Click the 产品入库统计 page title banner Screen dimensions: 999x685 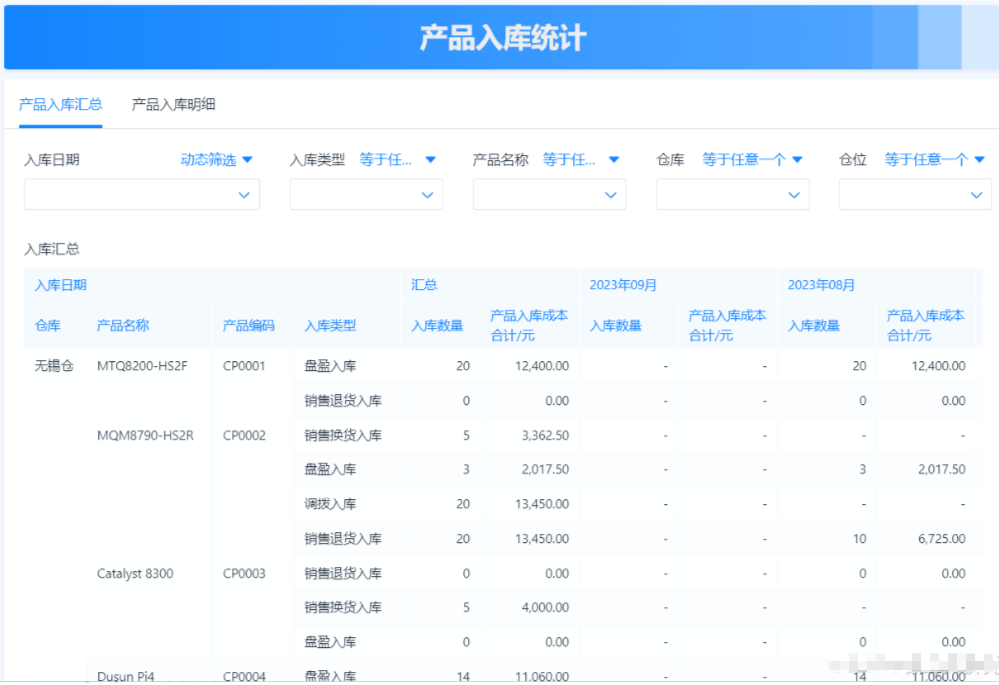(503, 38)
